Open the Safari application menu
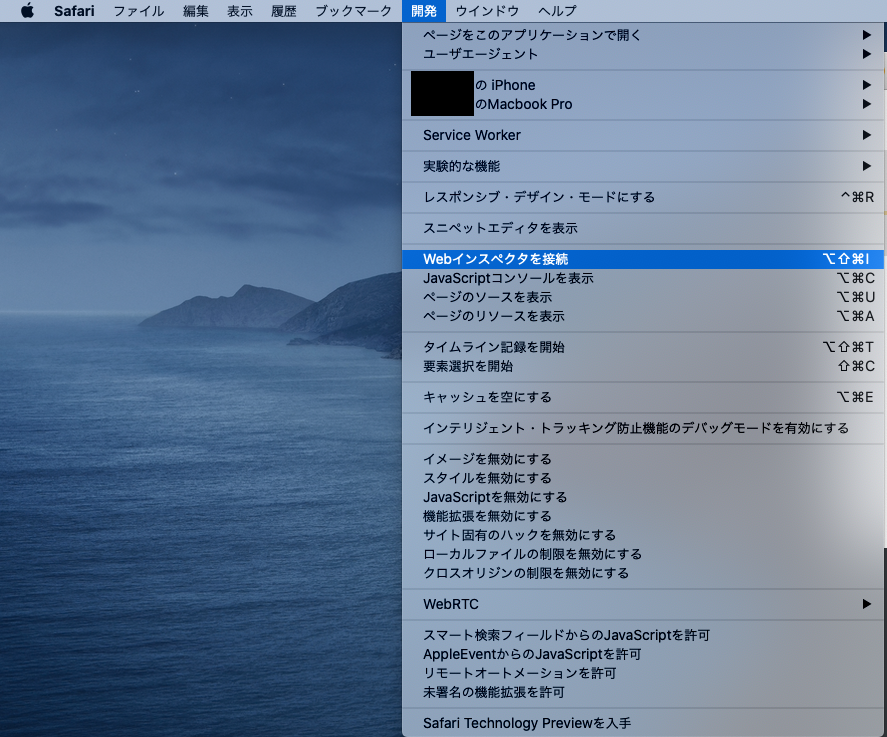Viewport: 887px width, 737px height. (74, 11)
